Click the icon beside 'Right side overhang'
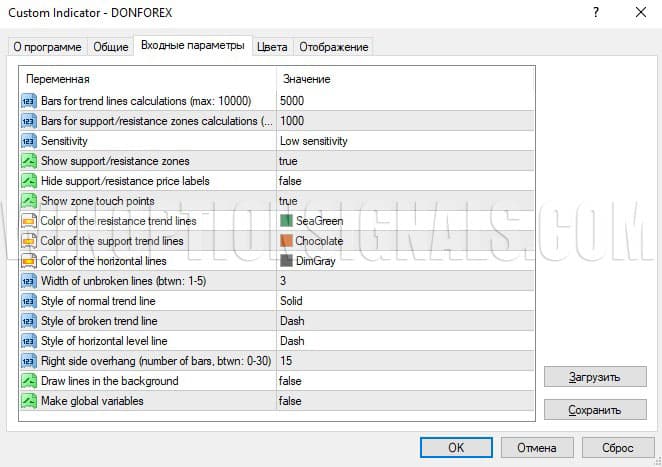Viewport: 662px width, 467px height. pyautogui.click(x=29, y=361)
